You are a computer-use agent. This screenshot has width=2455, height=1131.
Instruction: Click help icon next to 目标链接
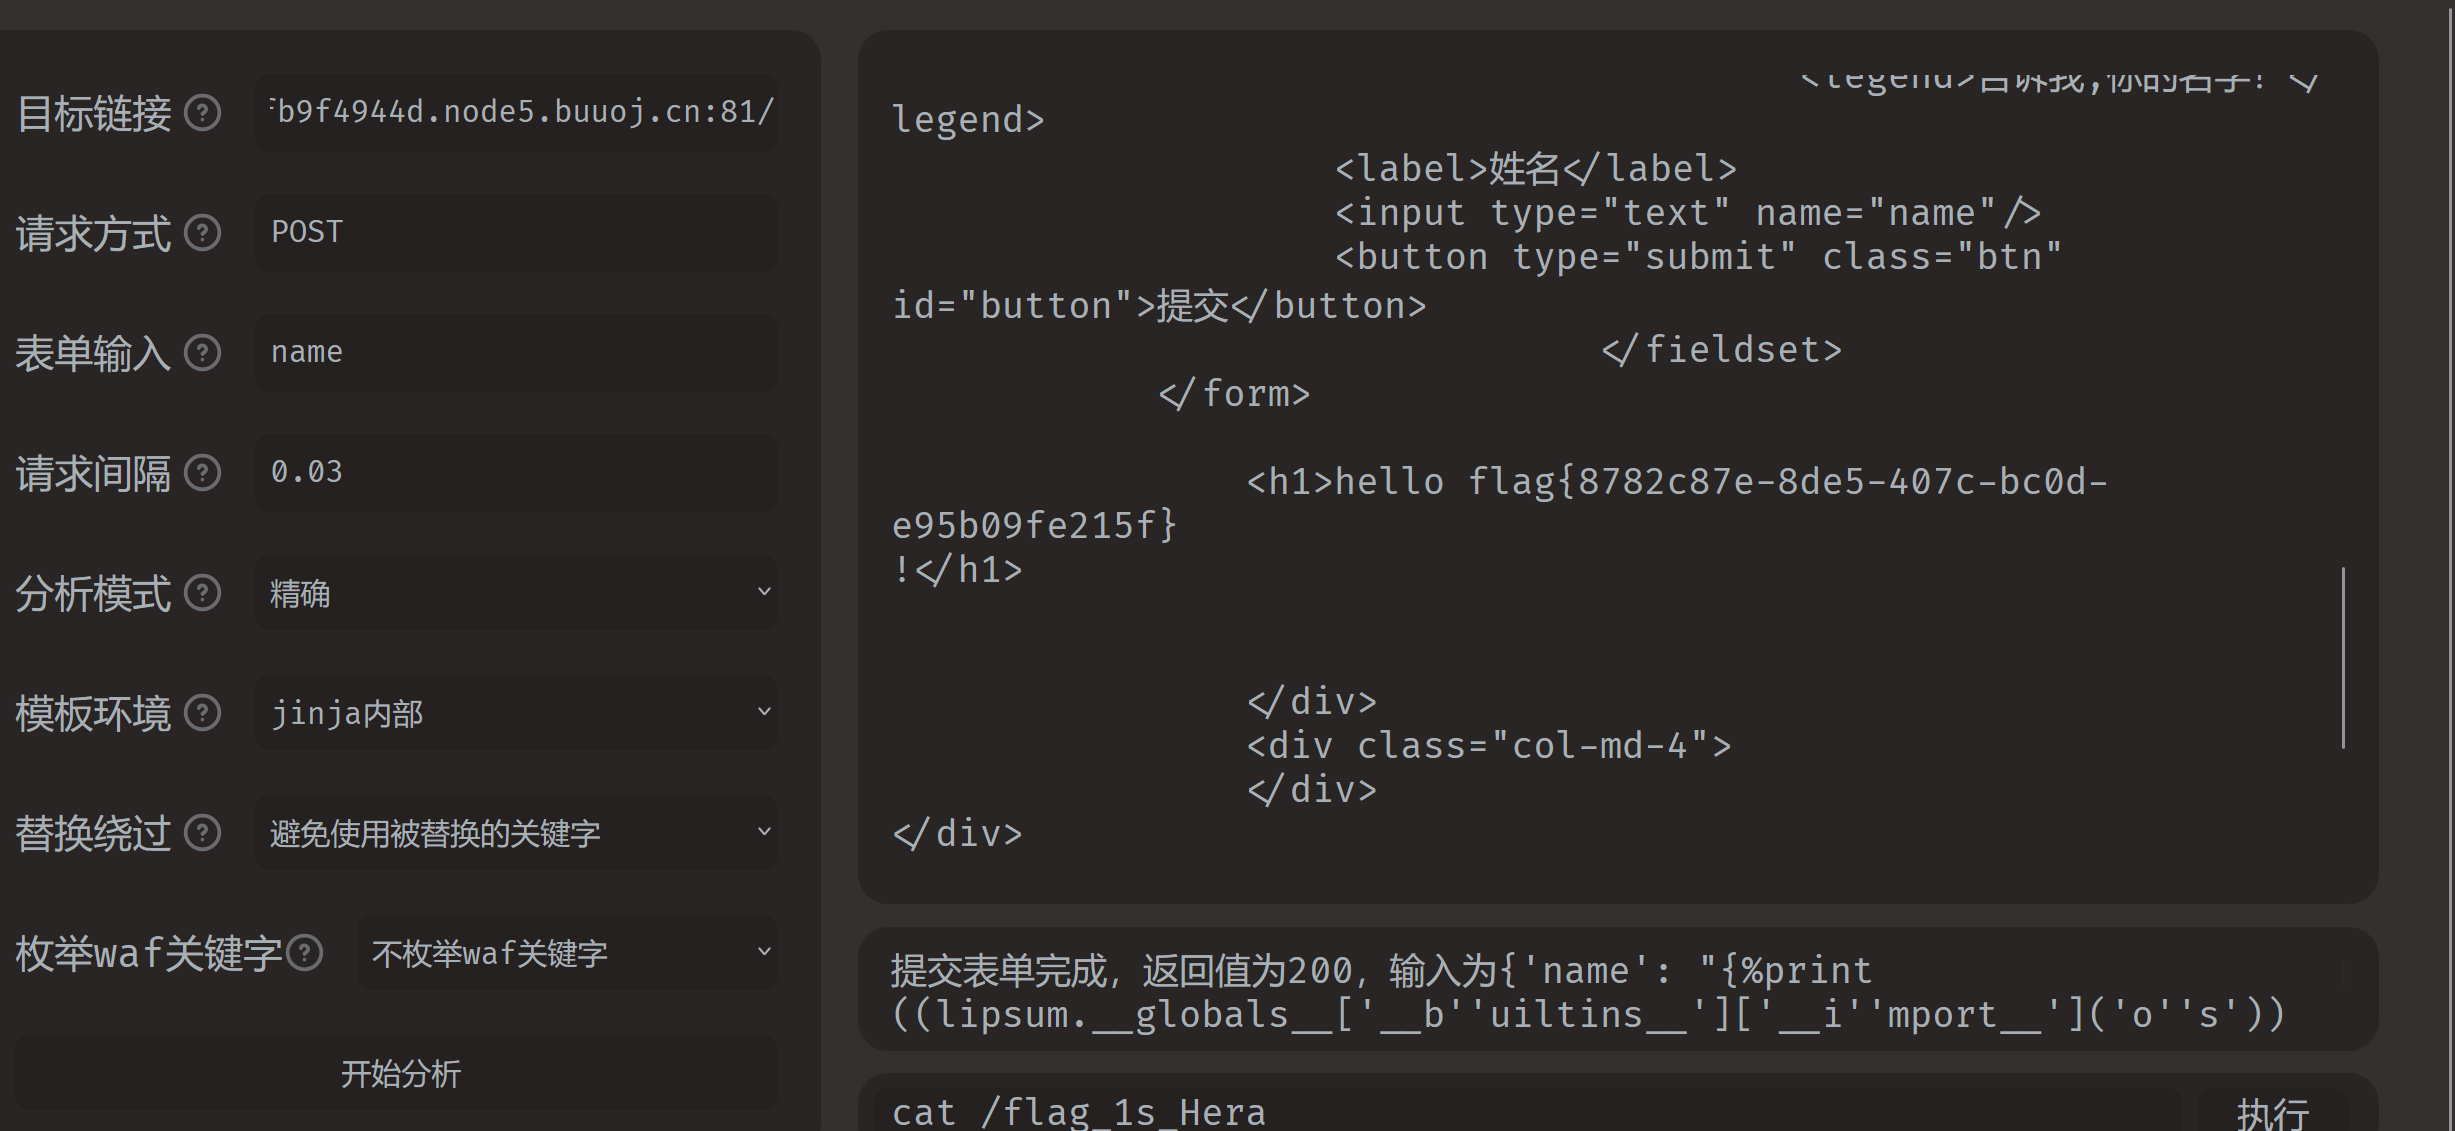click(203, 113)
